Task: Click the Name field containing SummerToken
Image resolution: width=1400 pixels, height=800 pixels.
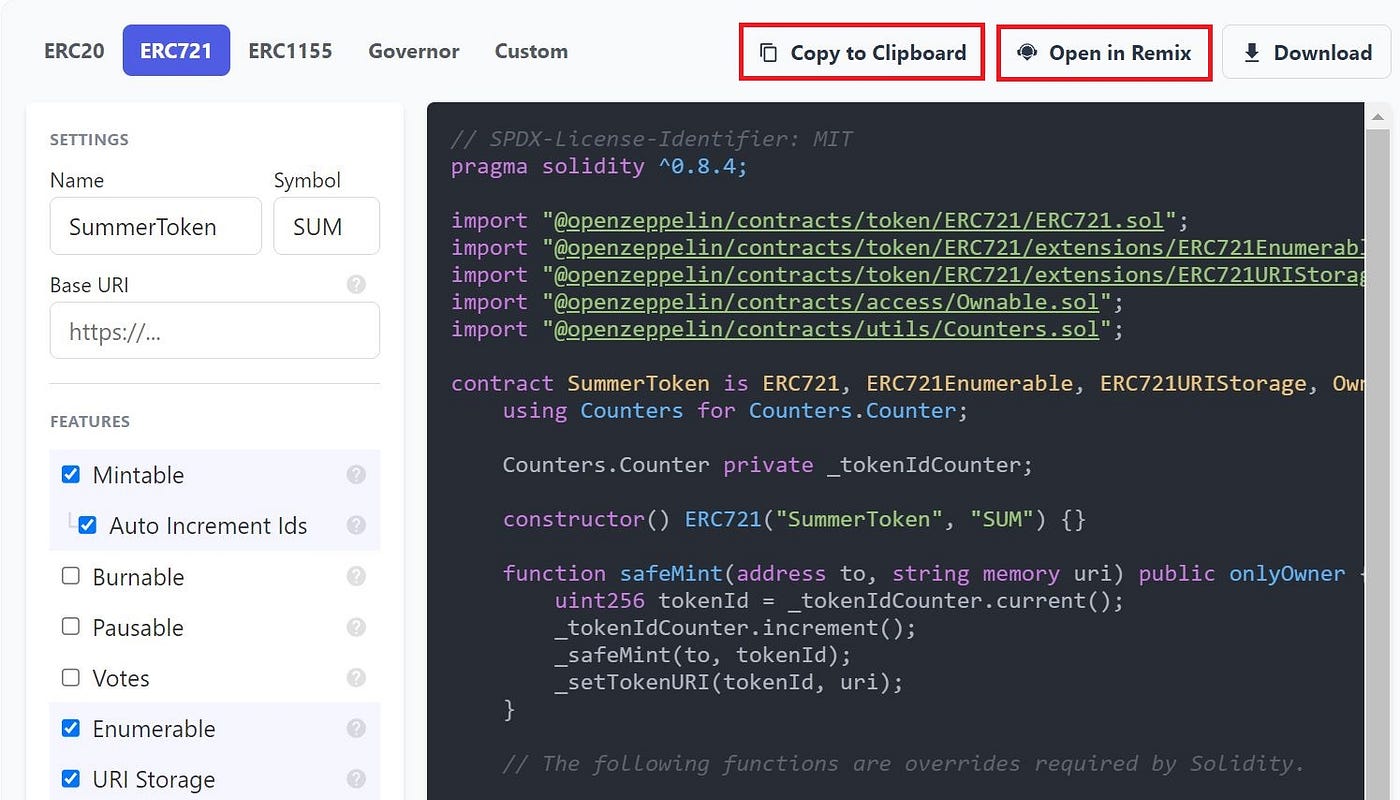Action: tap(156, 226)
